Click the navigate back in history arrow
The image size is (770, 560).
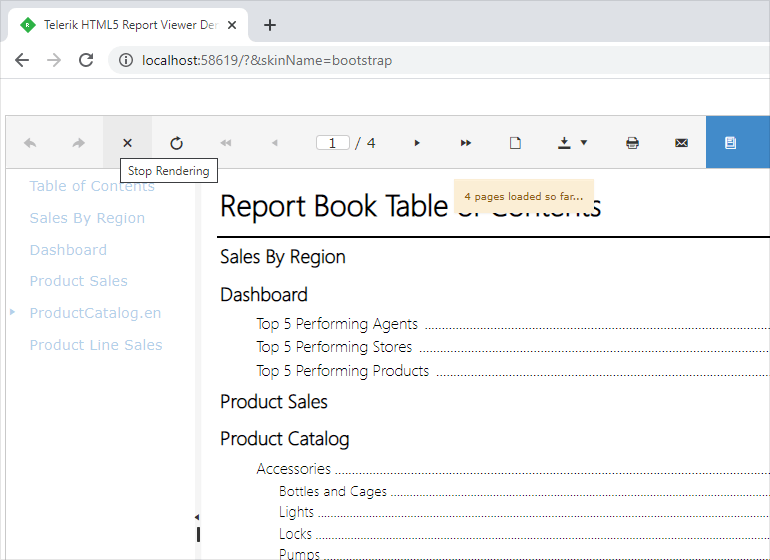pos(30,143)
